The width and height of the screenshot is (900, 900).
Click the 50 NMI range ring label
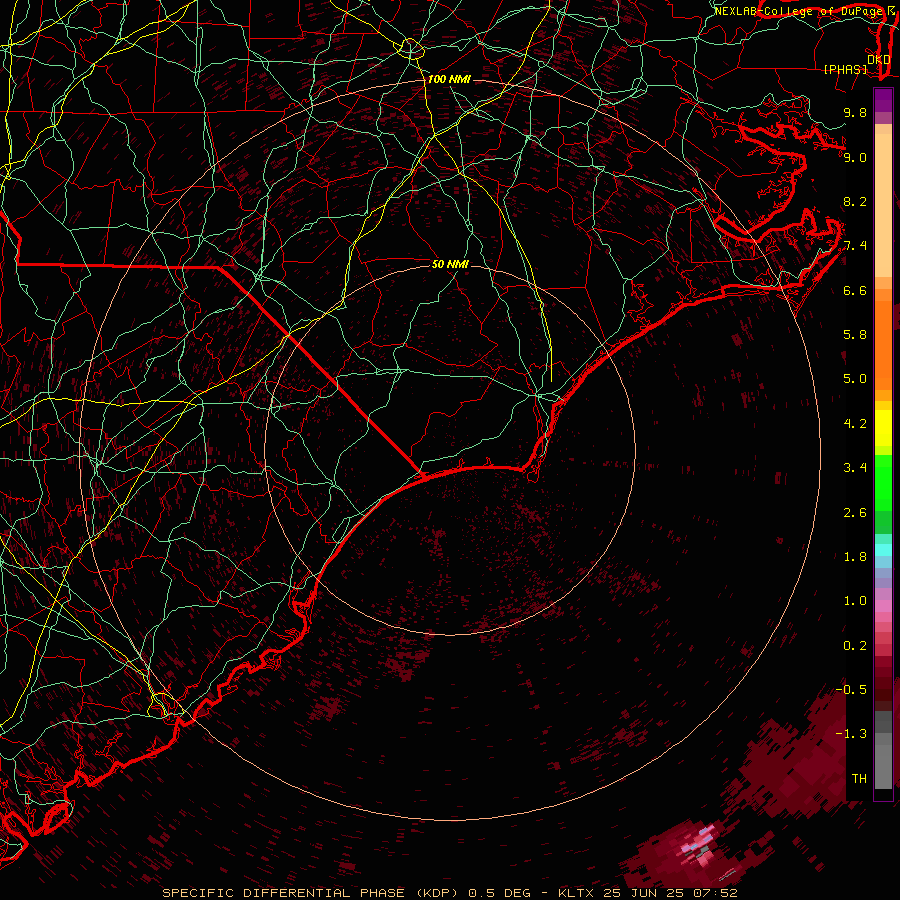pyautogui.click(x=450, y=264)
